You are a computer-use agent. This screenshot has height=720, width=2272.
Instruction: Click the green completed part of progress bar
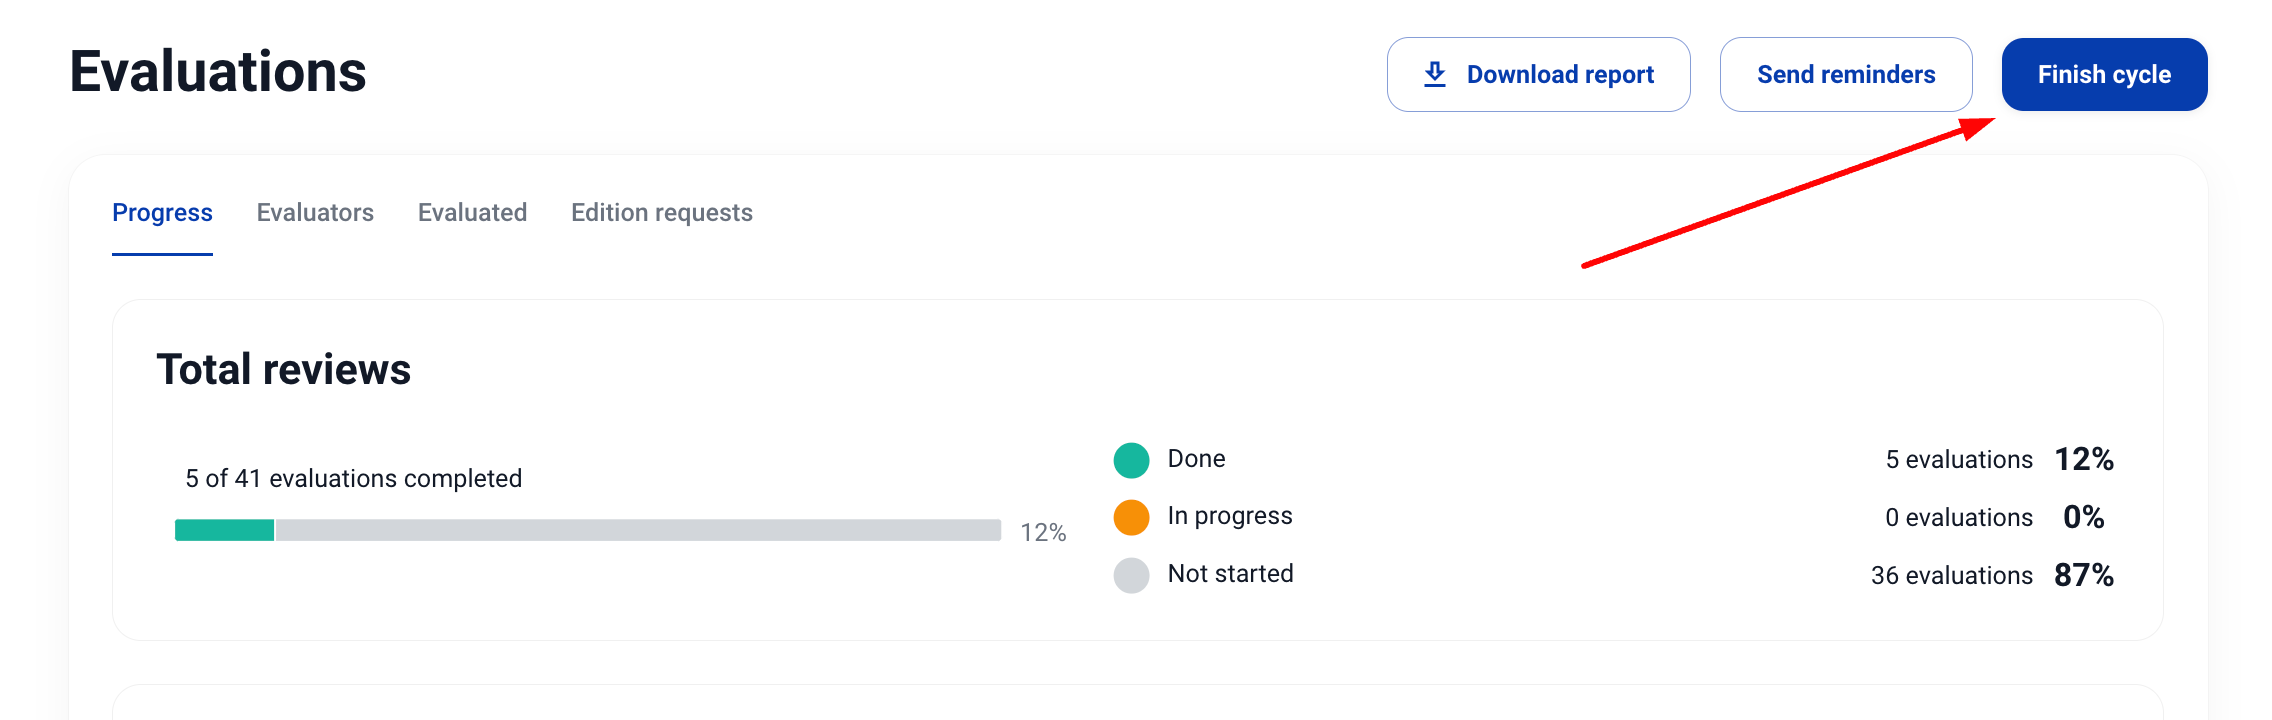click(224, 530)
